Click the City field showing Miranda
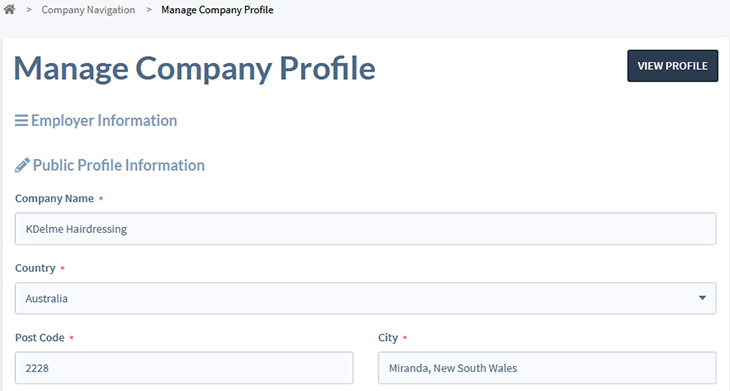The image size is (730, 391). (547, 368)
